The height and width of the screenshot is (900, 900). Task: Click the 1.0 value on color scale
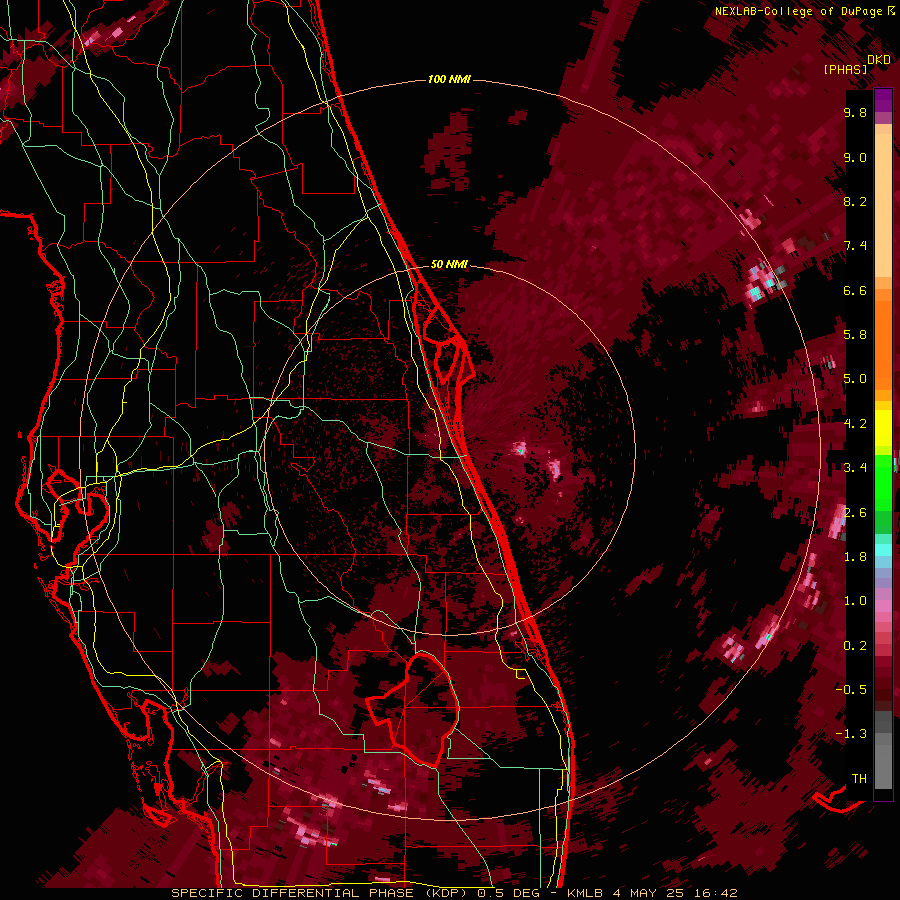pos(855,601)
